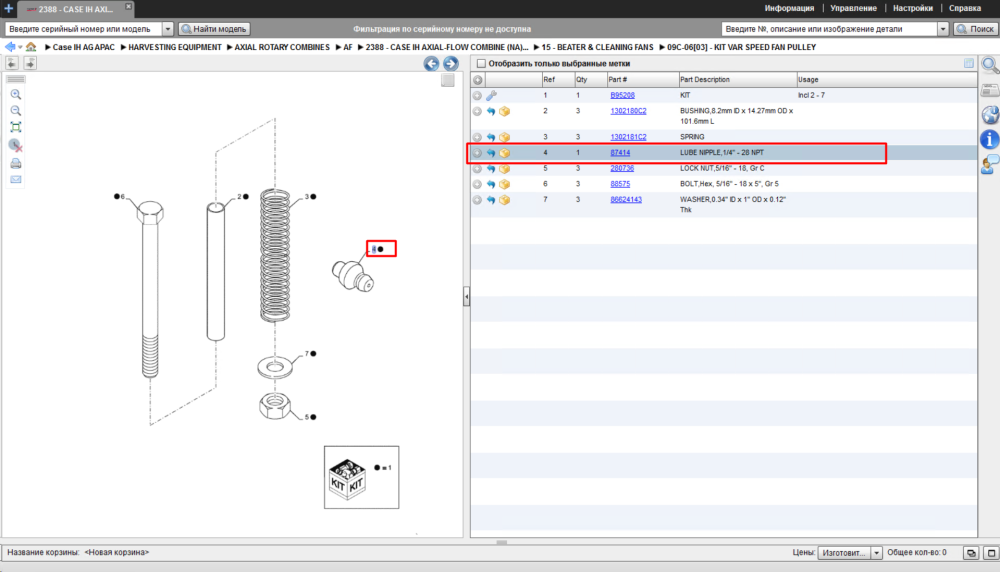Open the blue information icon in sidebar
The height and width of the screenshot is (572, 1000).
[989, 139]
